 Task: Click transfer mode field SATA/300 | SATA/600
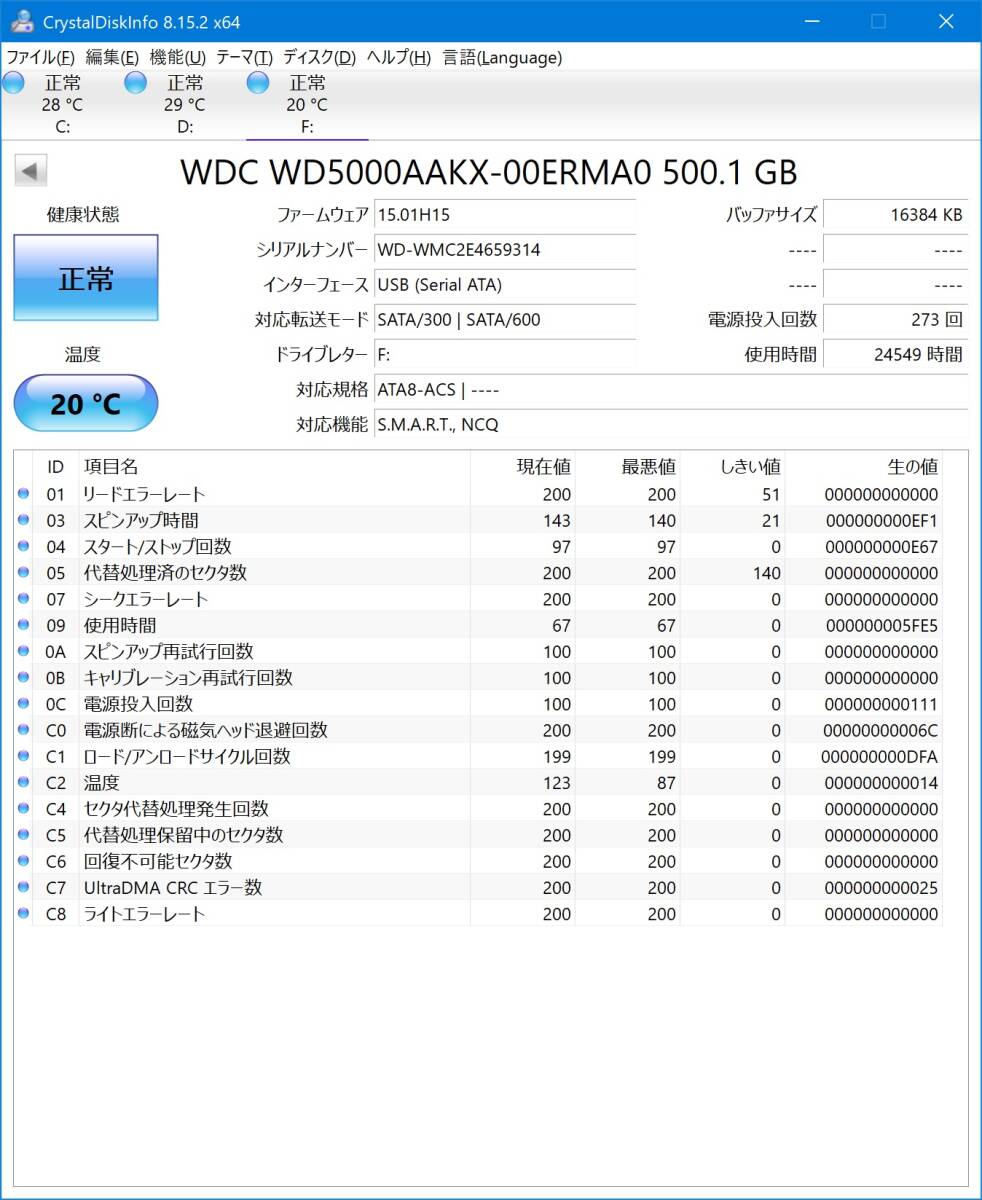tap(505, 320)
